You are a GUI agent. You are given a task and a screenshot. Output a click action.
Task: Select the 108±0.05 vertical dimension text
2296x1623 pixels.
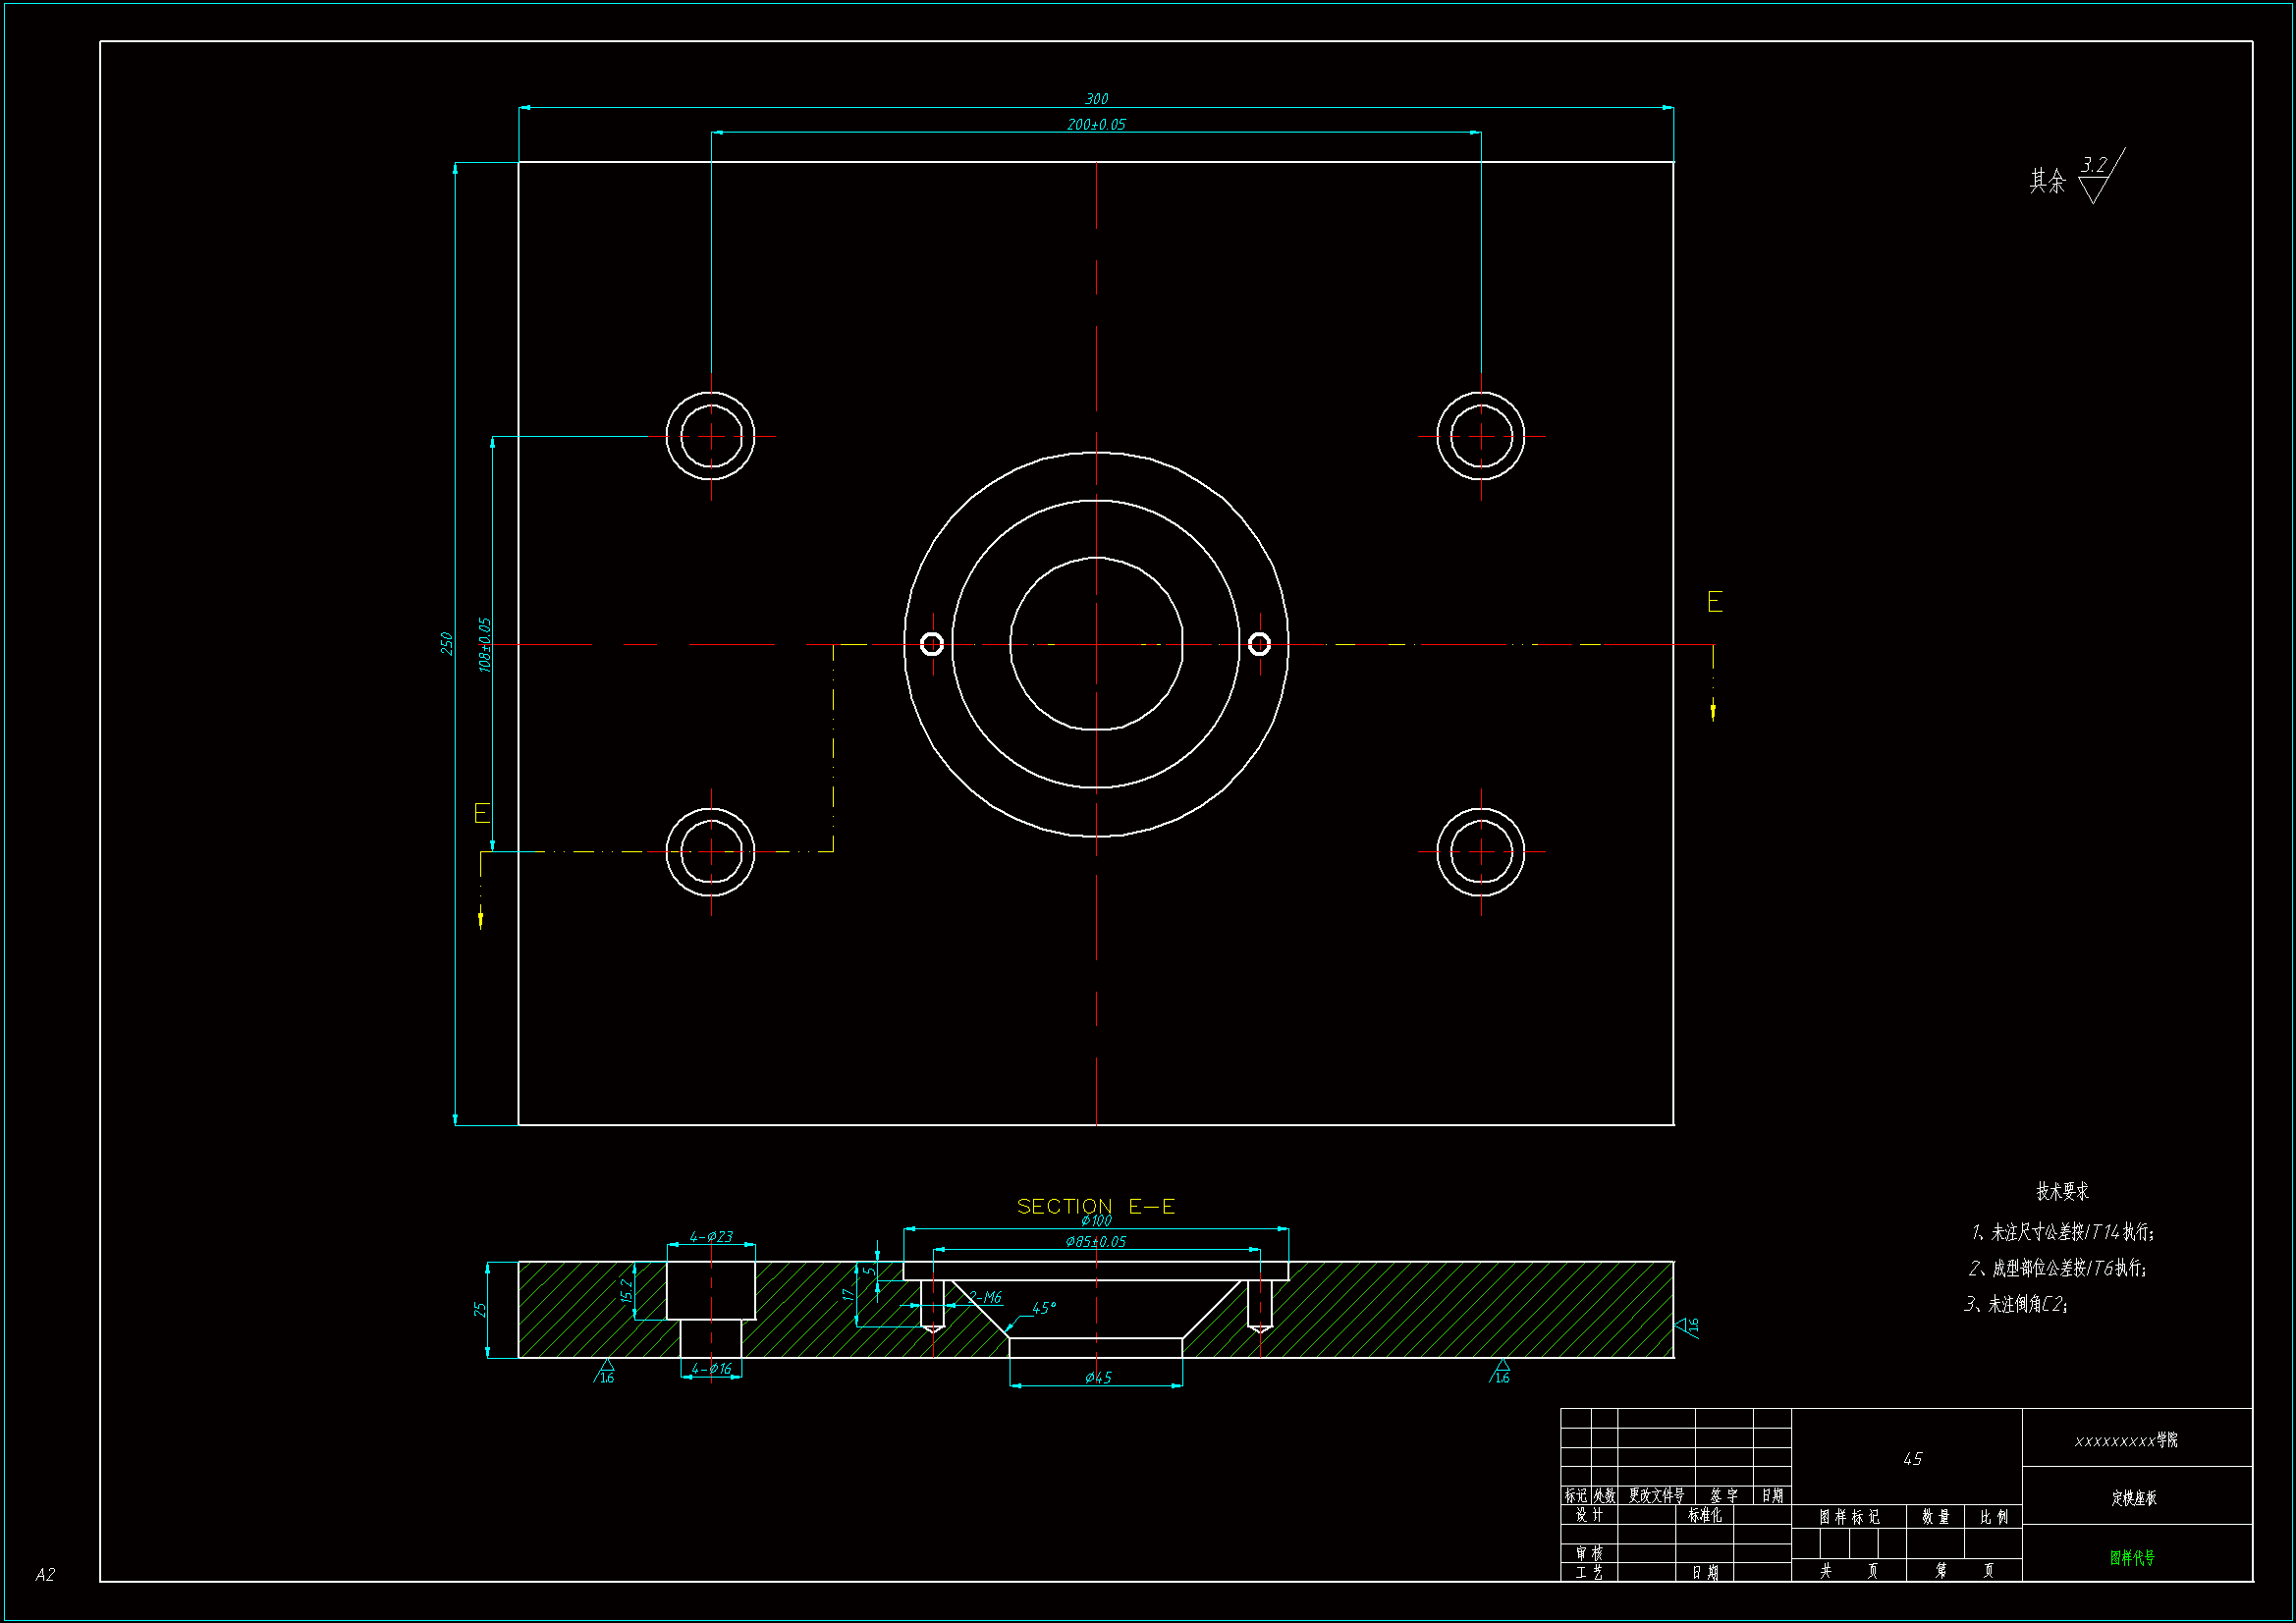pos(485,645)
